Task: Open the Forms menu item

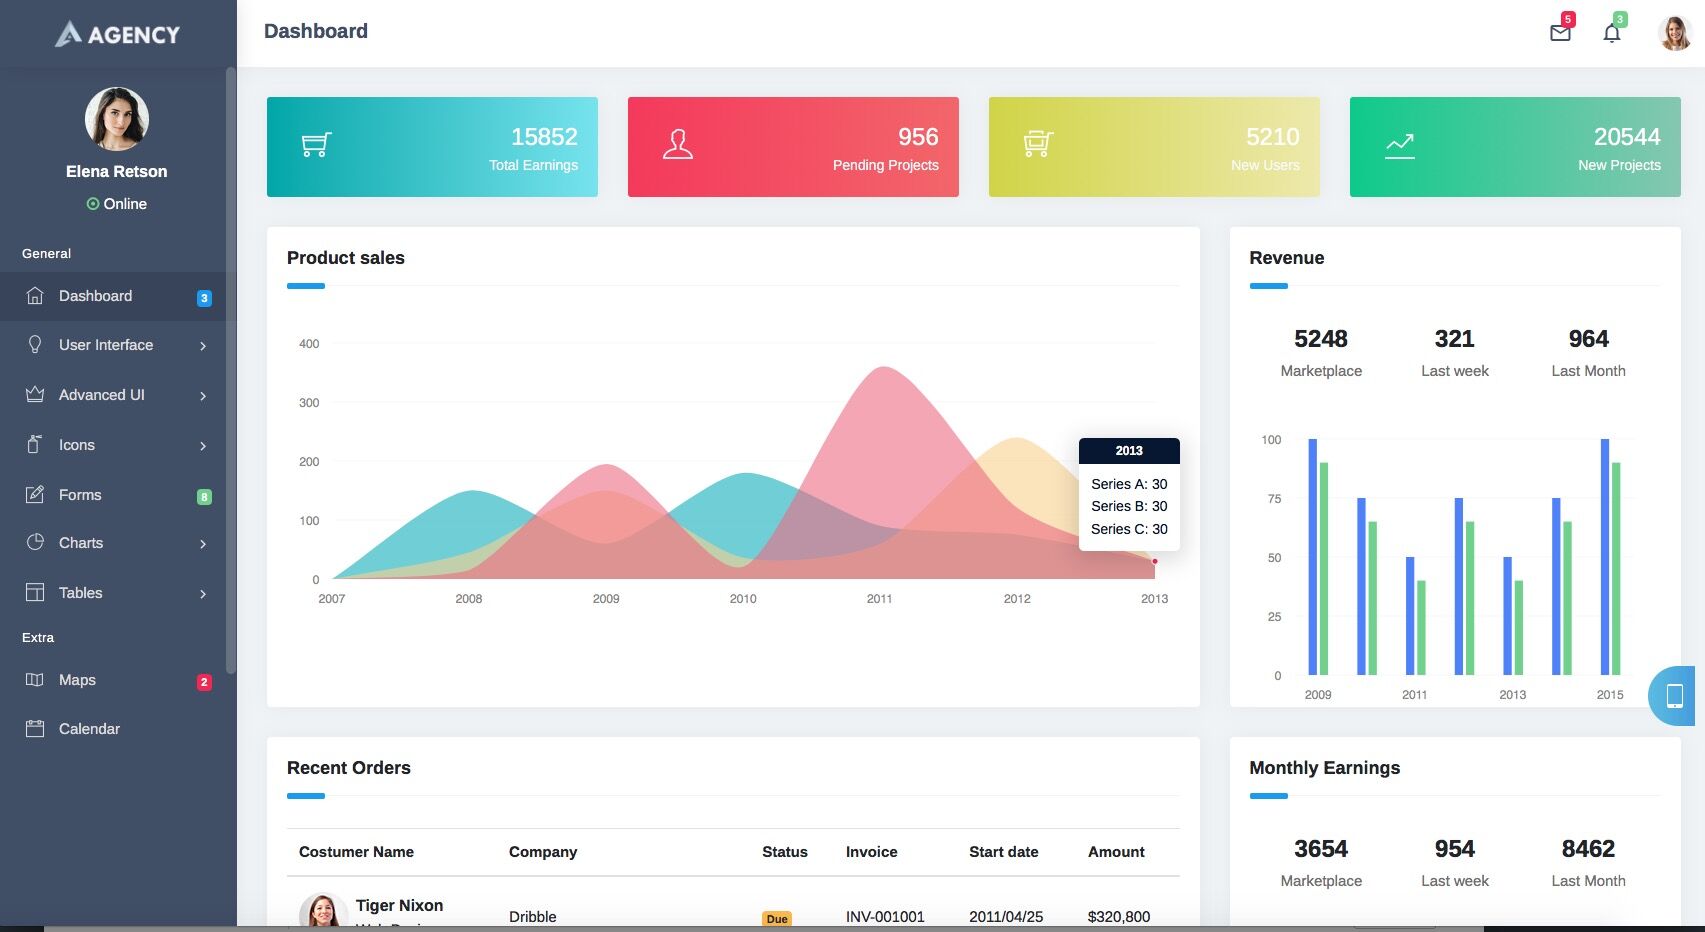Action: [80, 495]
